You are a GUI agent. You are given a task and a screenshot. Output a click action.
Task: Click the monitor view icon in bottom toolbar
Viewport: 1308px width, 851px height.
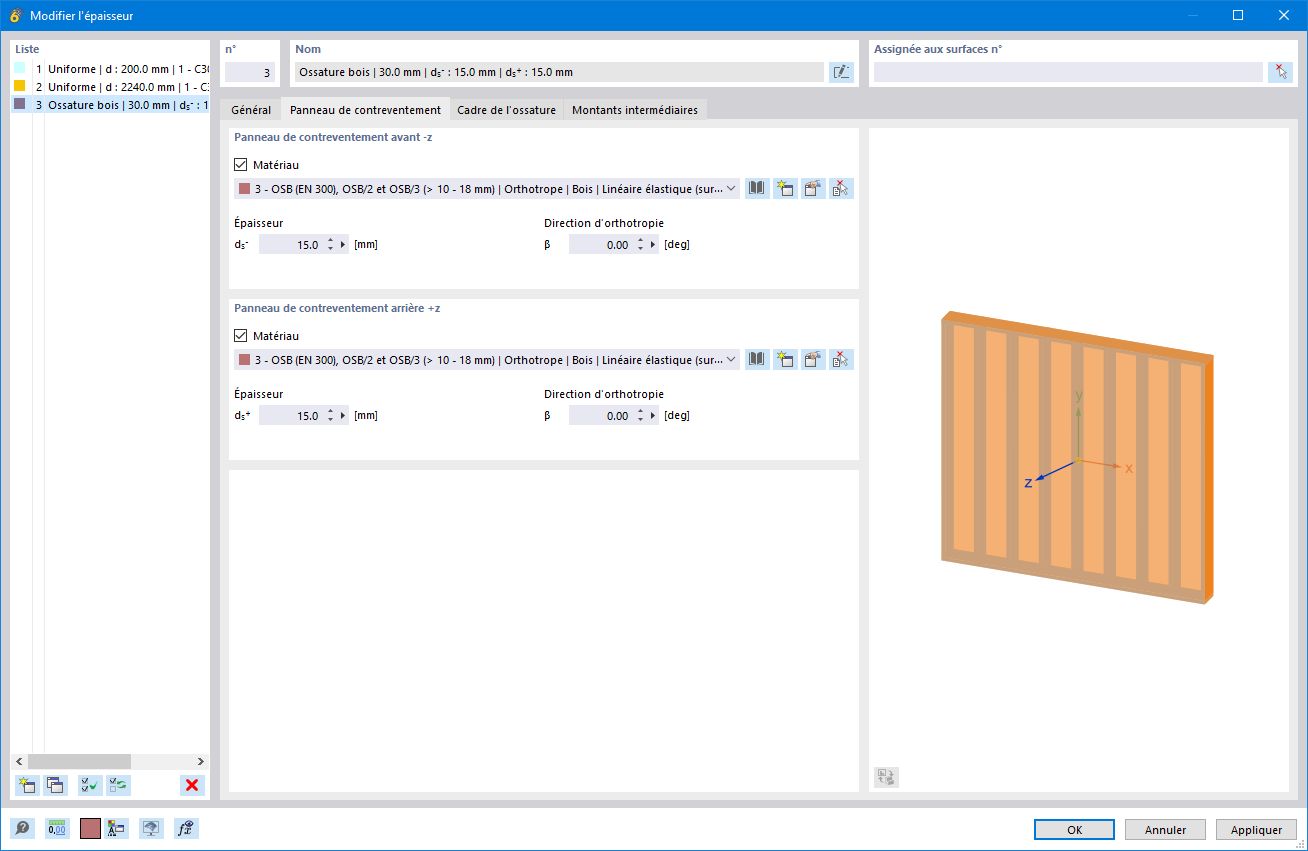[151, 828]
